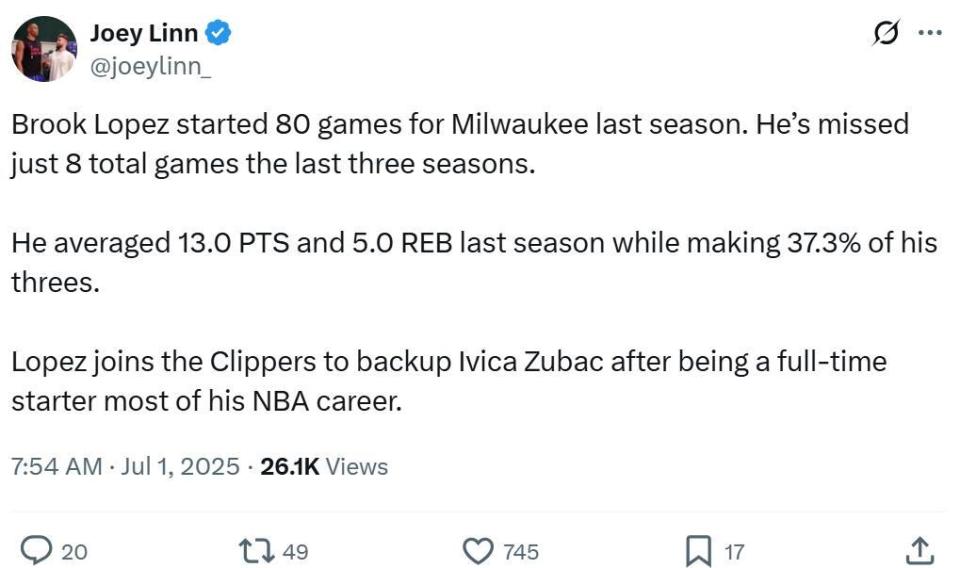Click the bookmark count of 17
The height and width of the screenshot is (568, 960).
[734, 551]
